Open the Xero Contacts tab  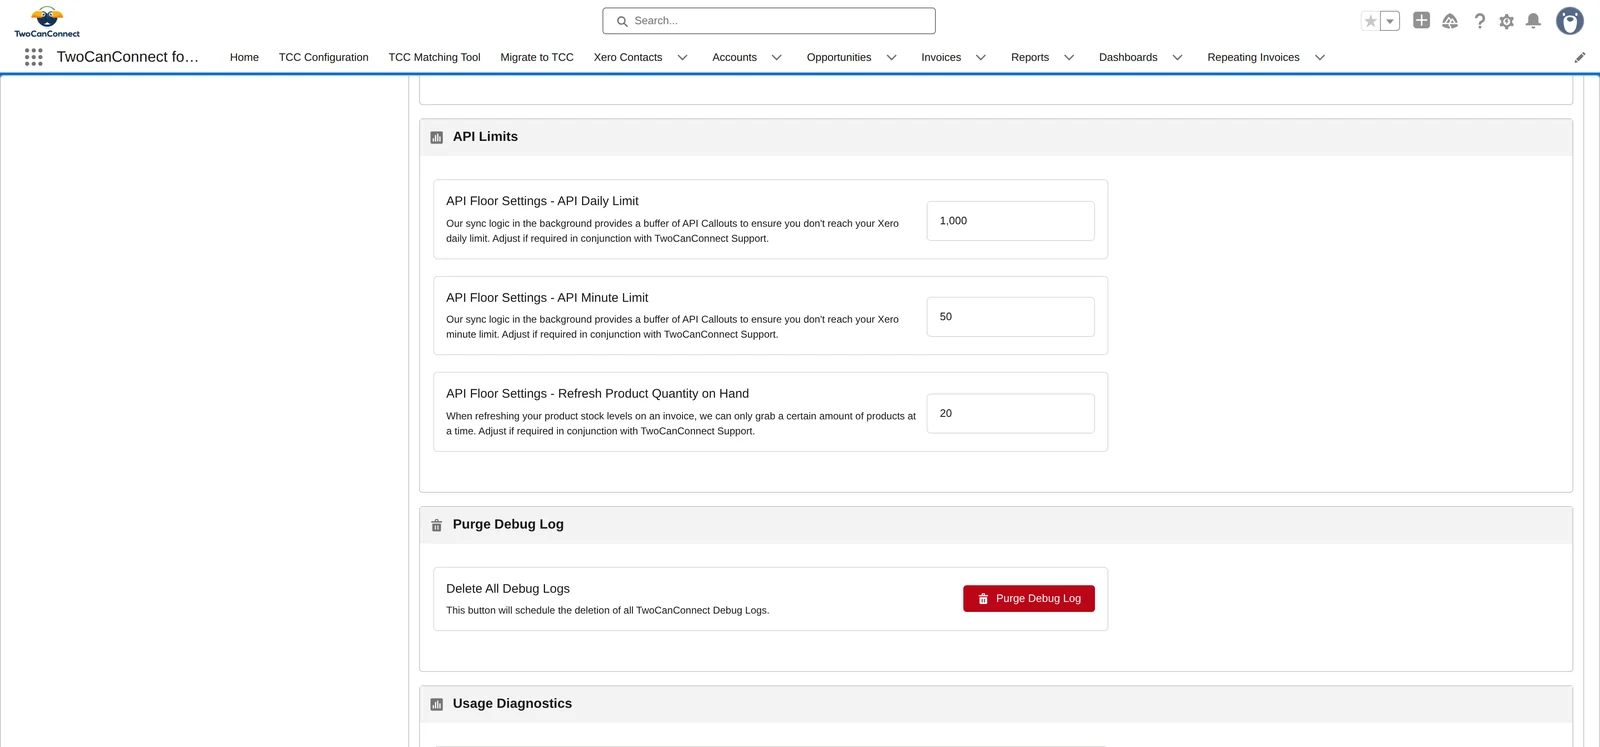point(628,57)
